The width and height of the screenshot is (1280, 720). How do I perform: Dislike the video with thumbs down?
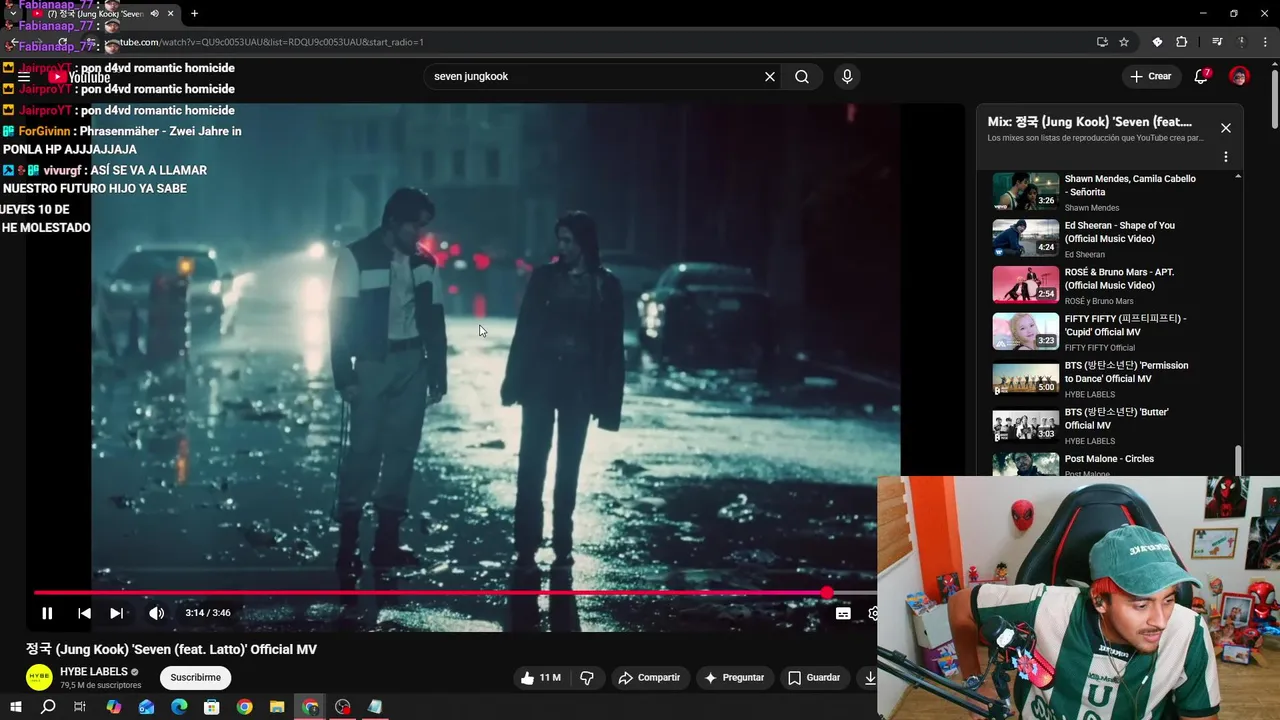pos(587,678)
